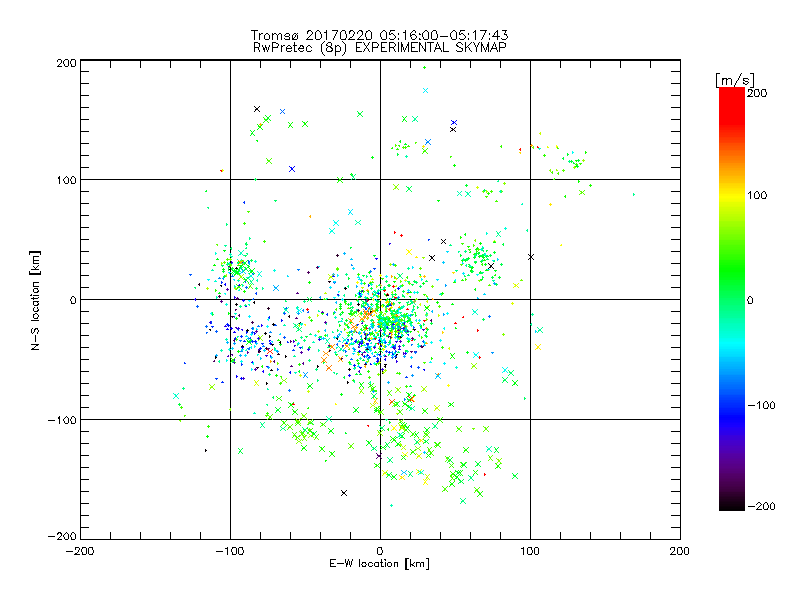Click the black X marker near bottom center

pyautogui.click(x=344, y=493)
